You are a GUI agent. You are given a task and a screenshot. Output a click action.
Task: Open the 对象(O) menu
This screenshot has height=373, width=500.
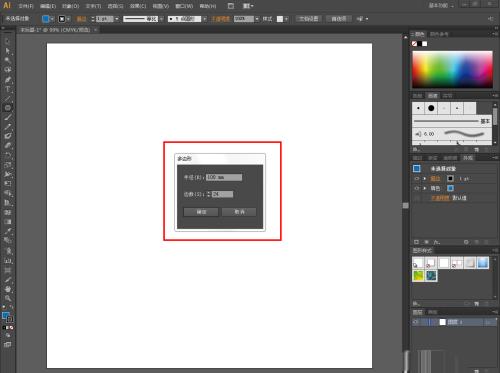71,6
